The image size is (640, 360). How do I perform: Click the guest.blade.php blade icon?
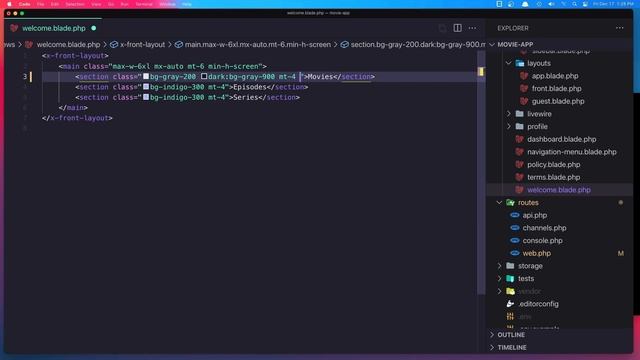pyautogui.click(x=524, y=101)
